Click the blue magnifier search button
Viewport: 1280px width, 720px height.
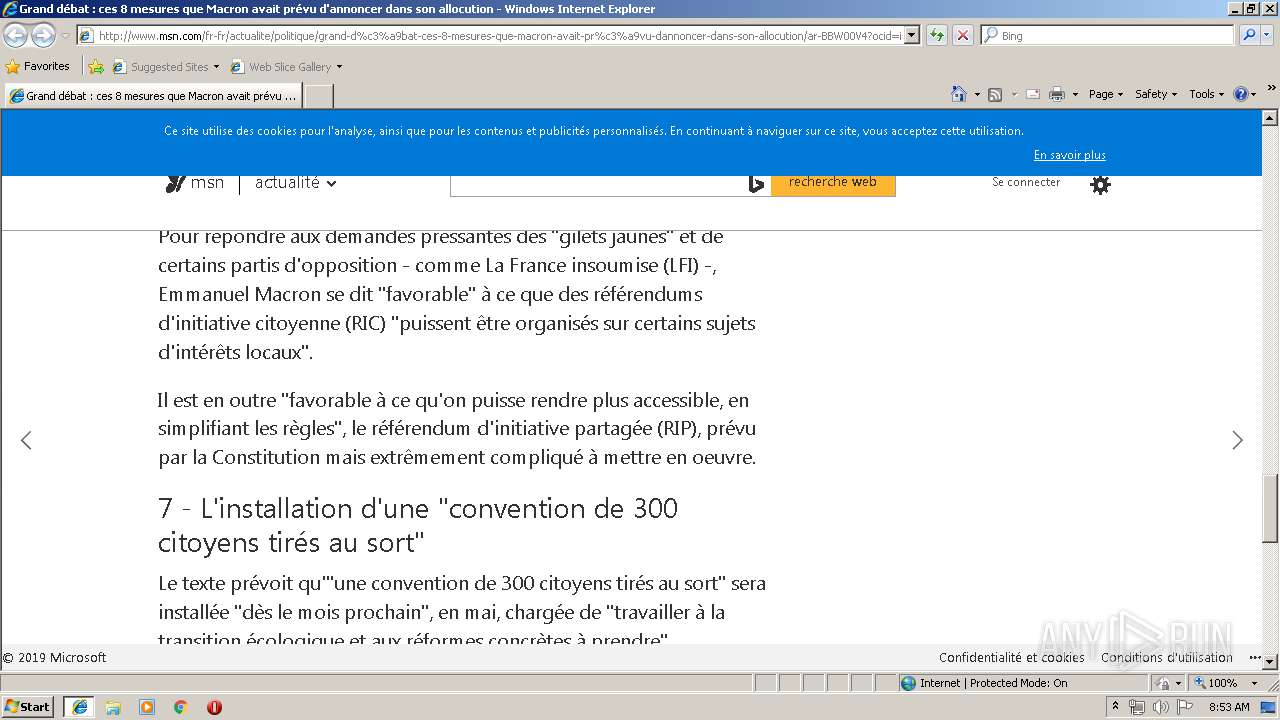[1249, 36]
